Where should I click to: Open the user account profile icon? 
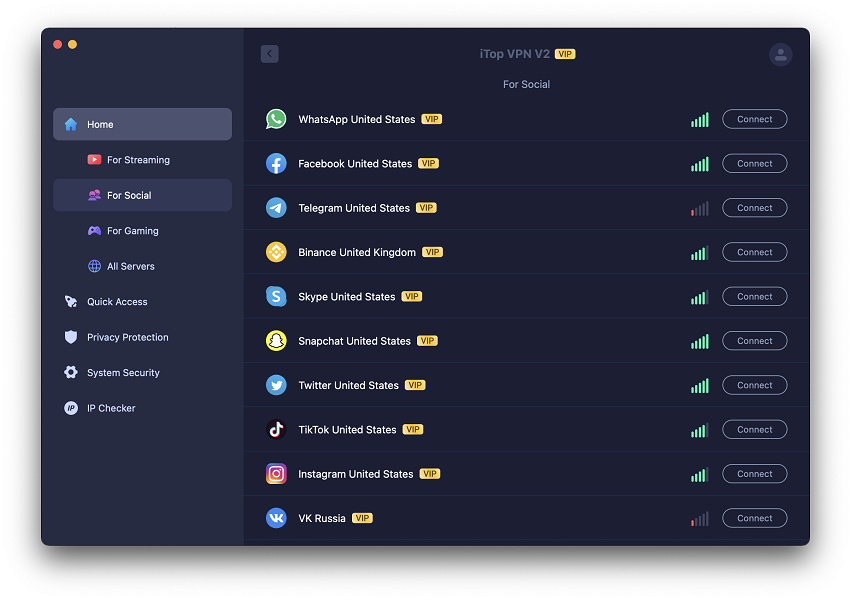tap(780, 54)
